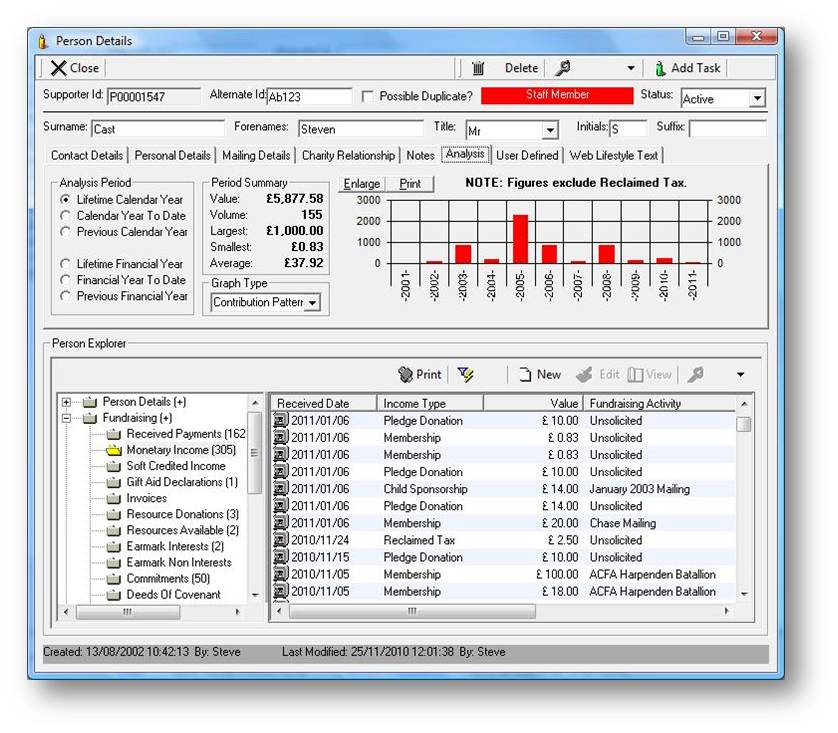Open the Title dropdown
The height and width of the screenshot is (733, 838).
pos(550,130)
